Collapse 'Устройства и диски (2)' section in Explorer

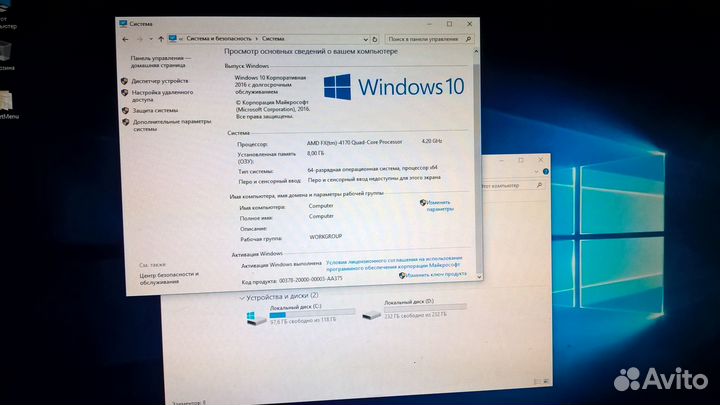(x=242, y=298)
